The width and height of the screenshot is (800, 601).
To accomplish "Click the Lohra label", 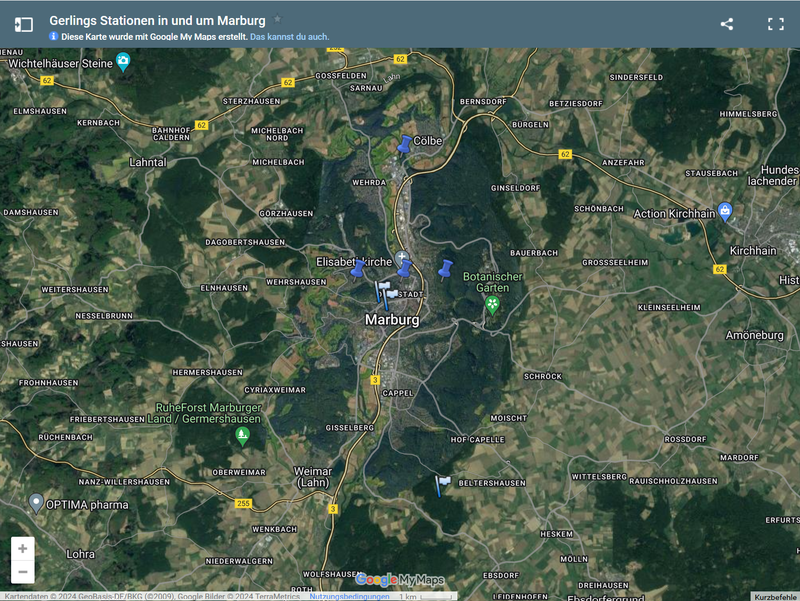I will pyautogui.click(x=80, y=554).
